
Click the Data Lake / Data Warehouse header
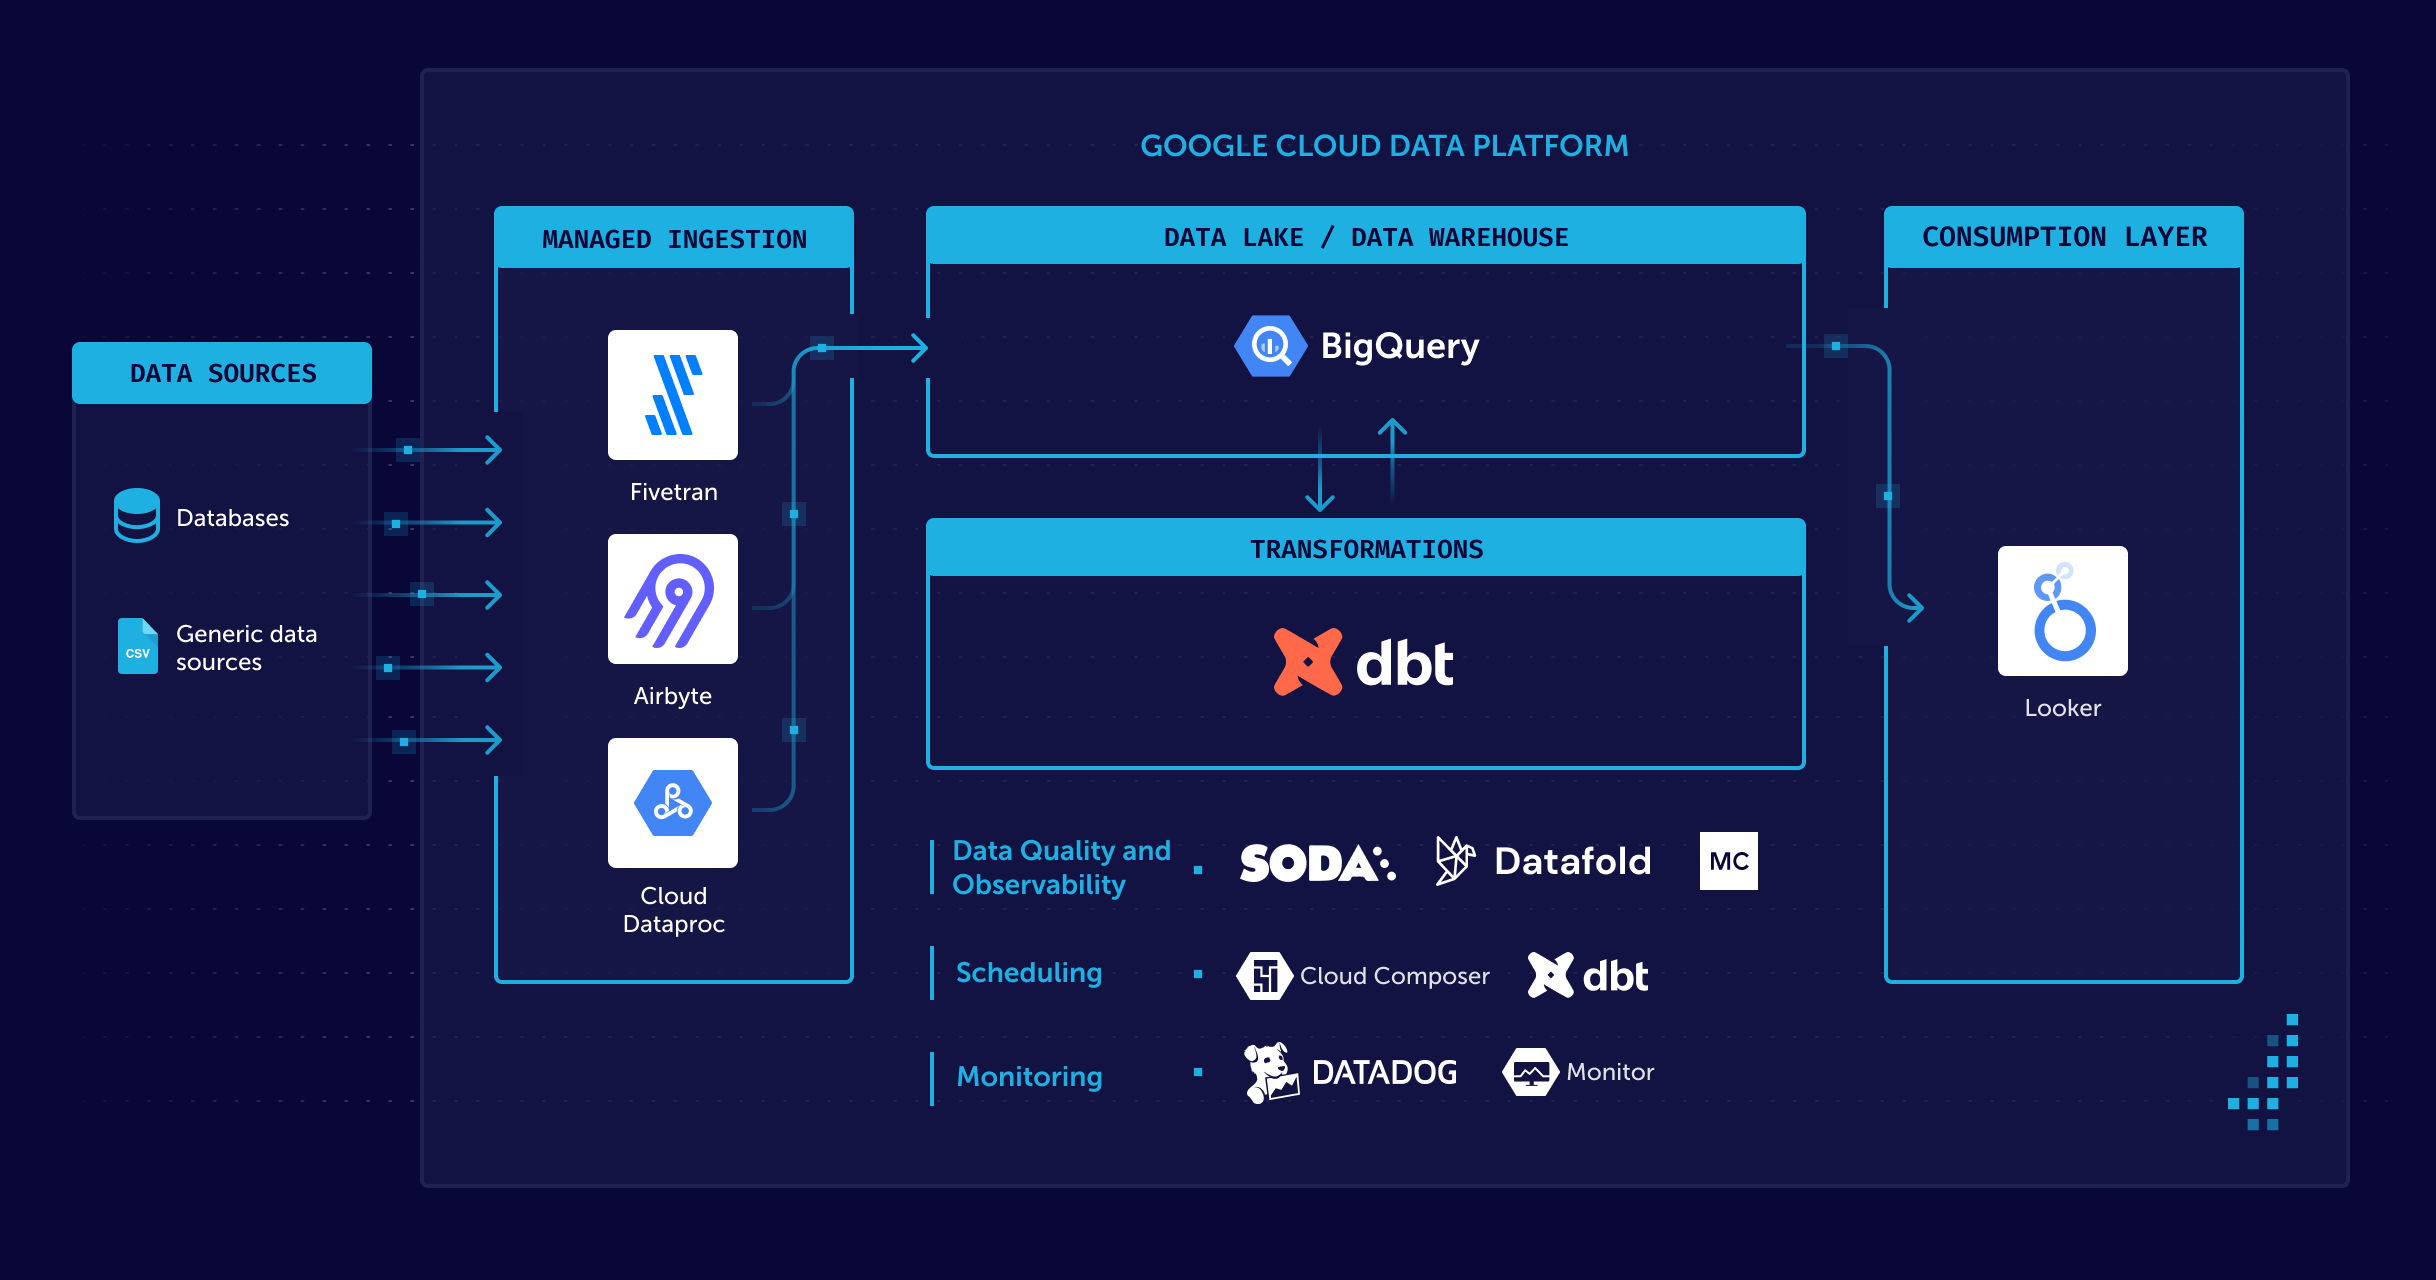[1366, 236]
